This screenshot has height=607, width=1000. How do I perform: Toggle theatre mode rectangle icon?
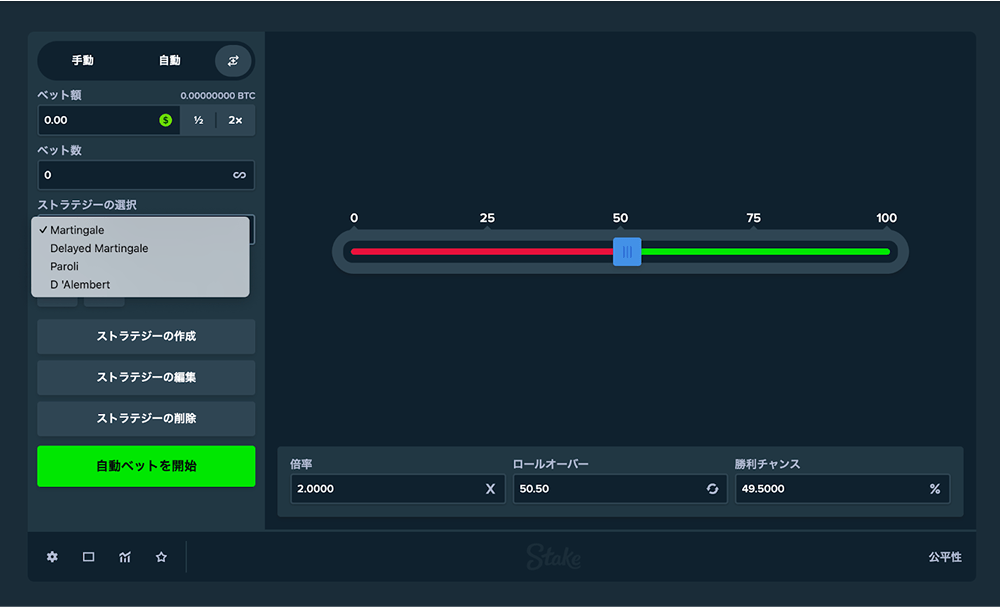[89, 557]
